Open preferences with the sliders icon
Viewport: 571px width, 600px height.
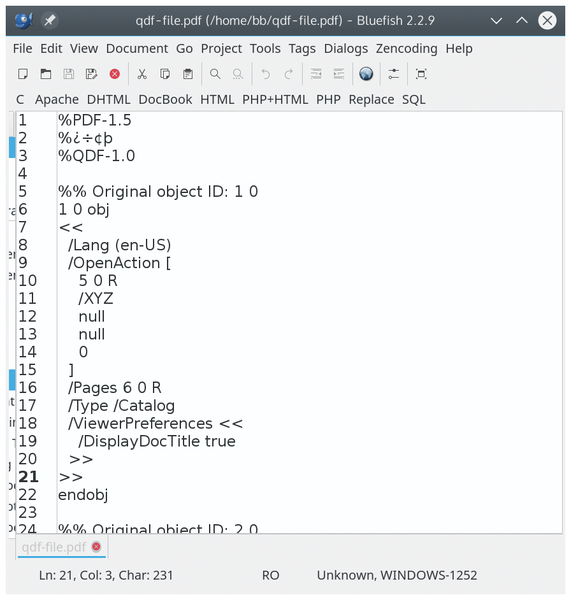point(393,74)
